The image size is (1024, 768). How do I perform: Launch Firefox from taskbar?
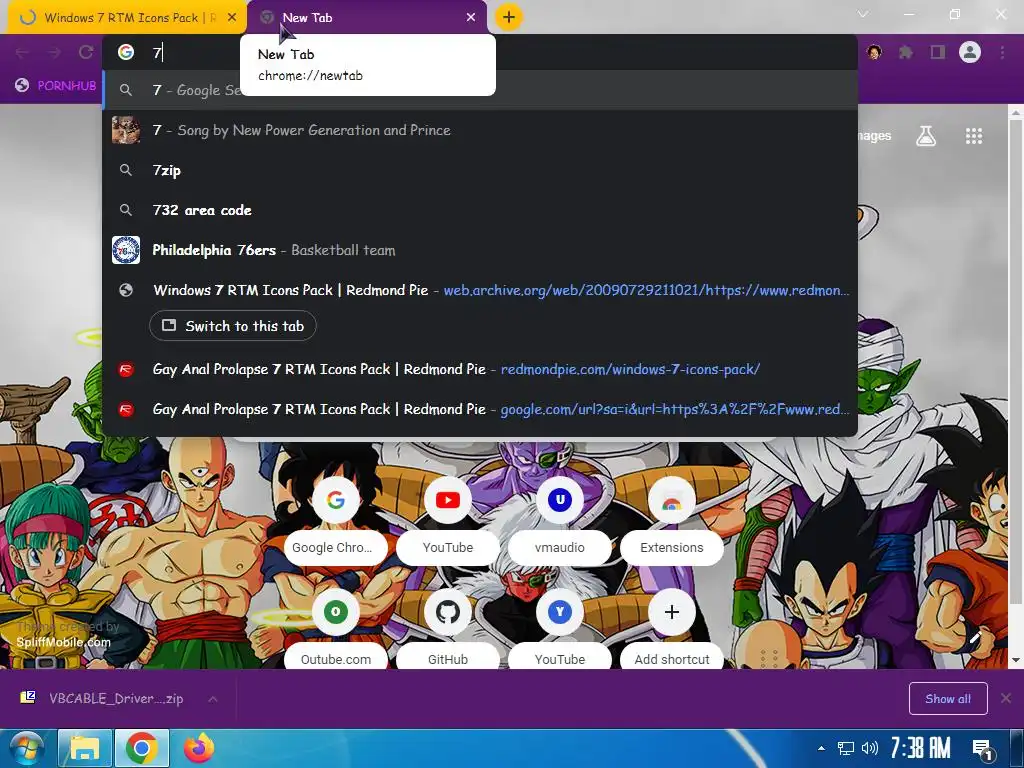point(199,748)
